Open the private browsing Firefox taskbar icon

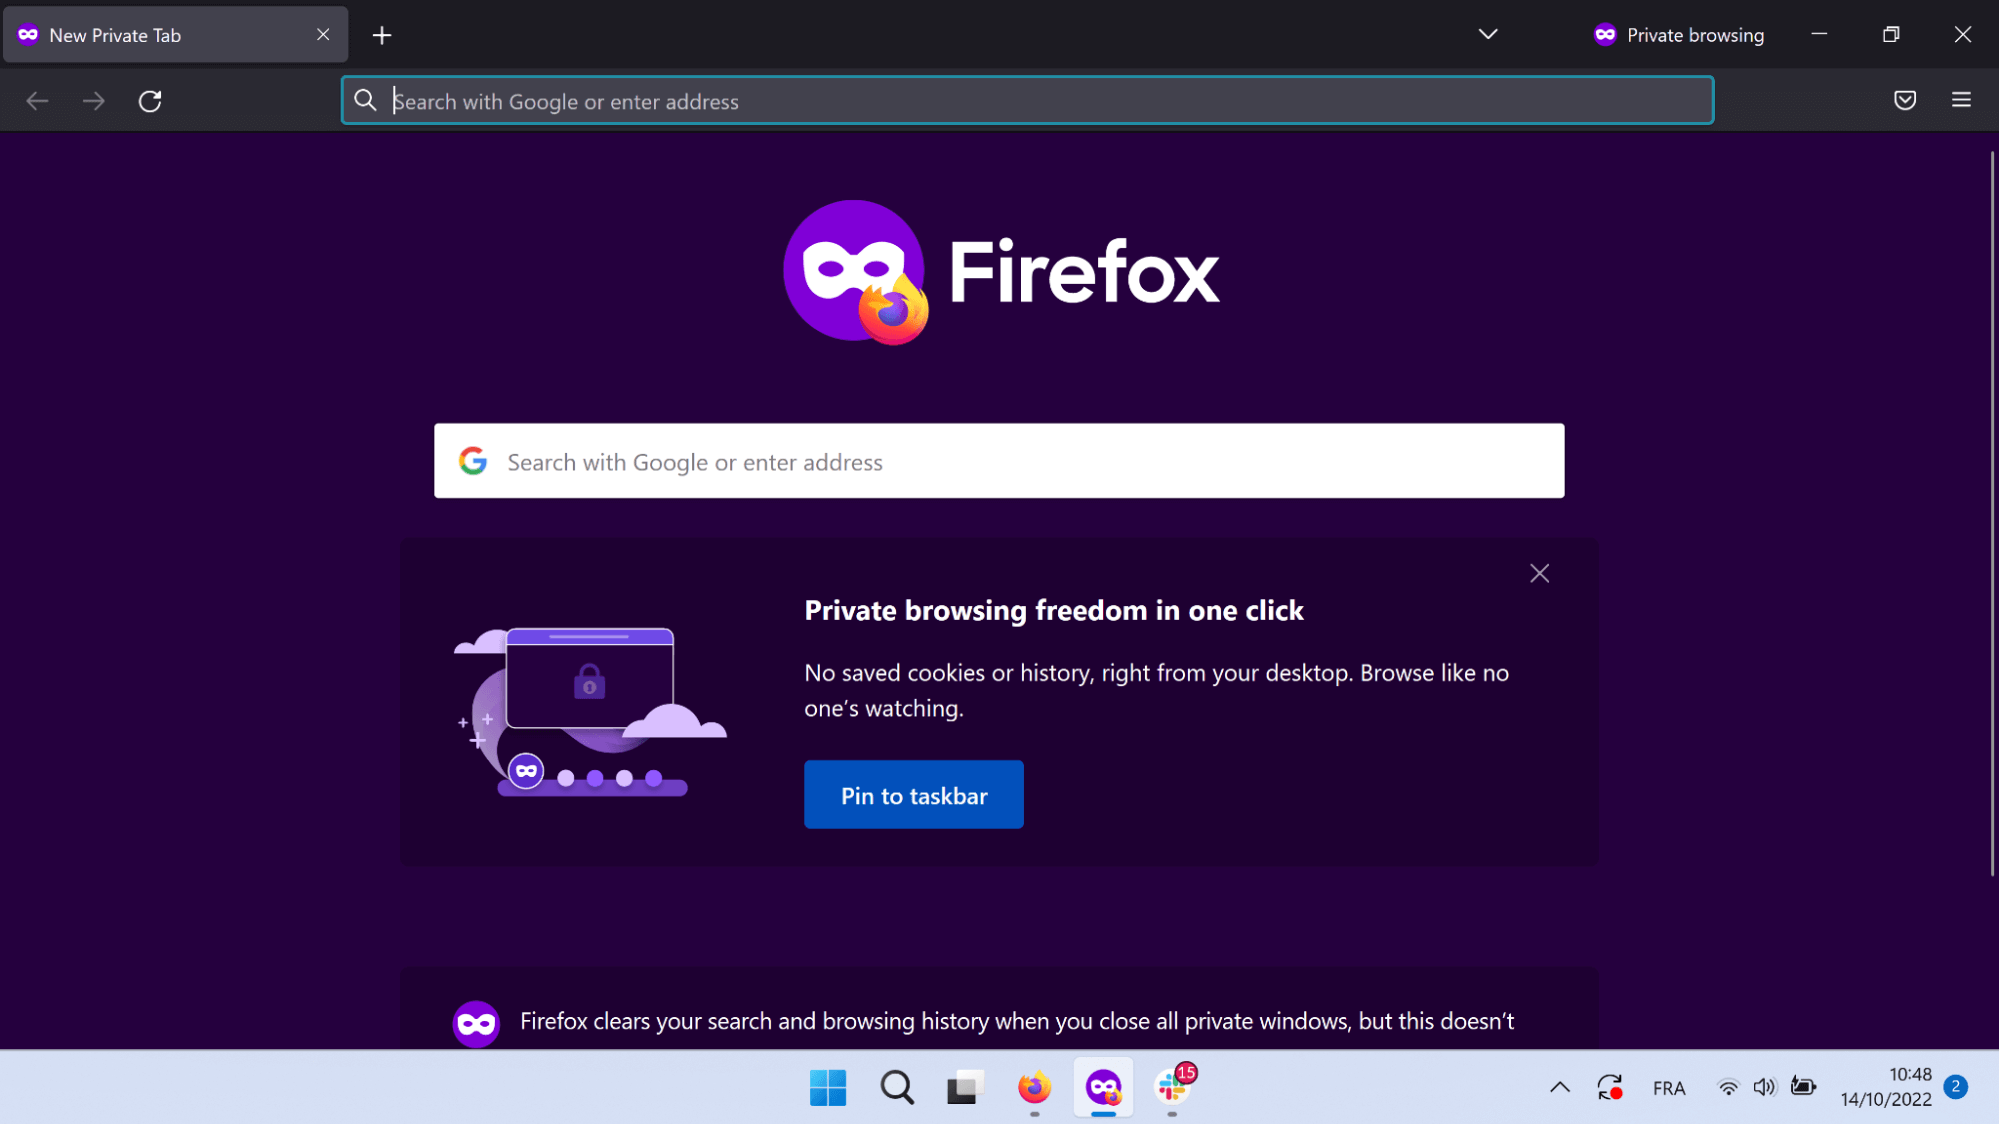point(1107,1088)
